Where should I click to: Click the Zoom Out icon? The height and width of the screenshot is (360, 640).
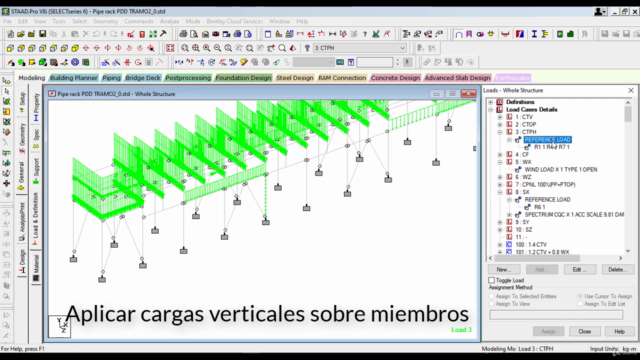218,48
